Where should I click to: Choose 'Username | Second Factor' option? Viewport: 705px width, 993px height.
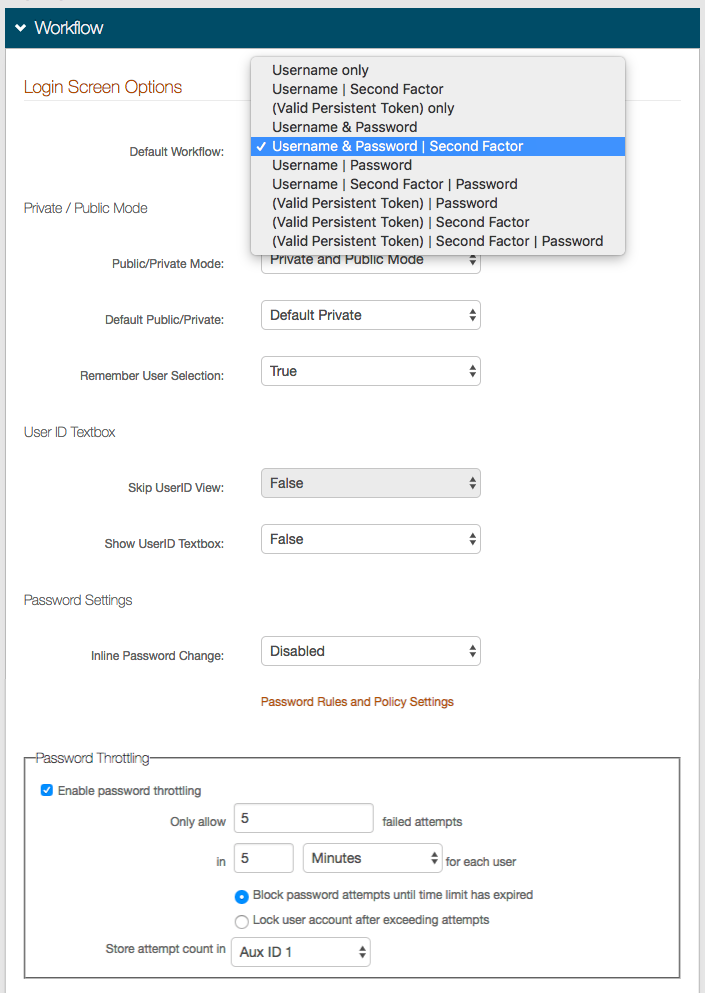(357, 89)
